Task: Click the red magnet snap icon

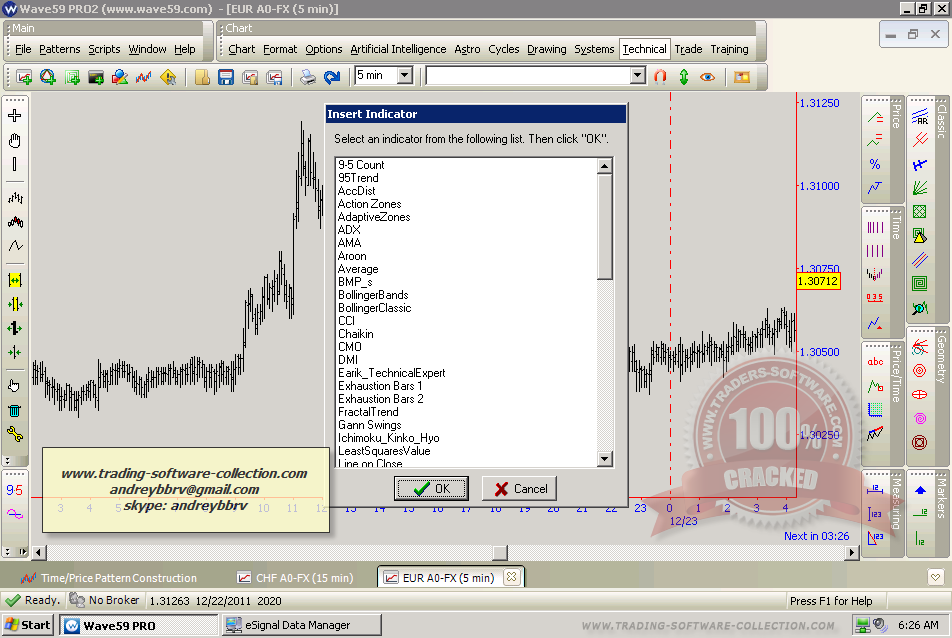Action: click(660, 76)
